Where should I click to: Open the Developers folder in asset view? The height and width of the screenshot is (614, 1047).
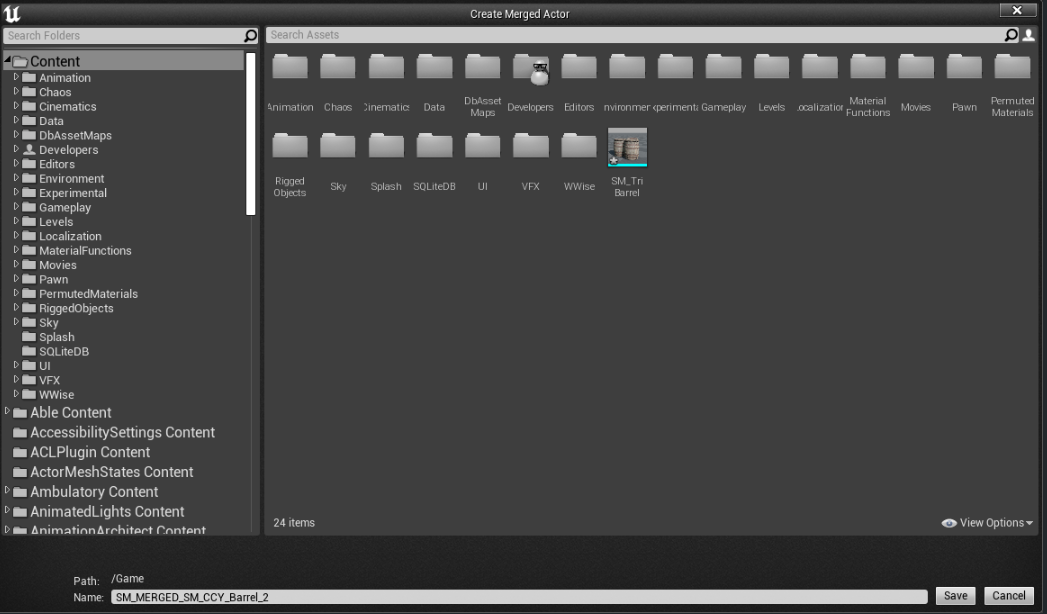(530, 67)
